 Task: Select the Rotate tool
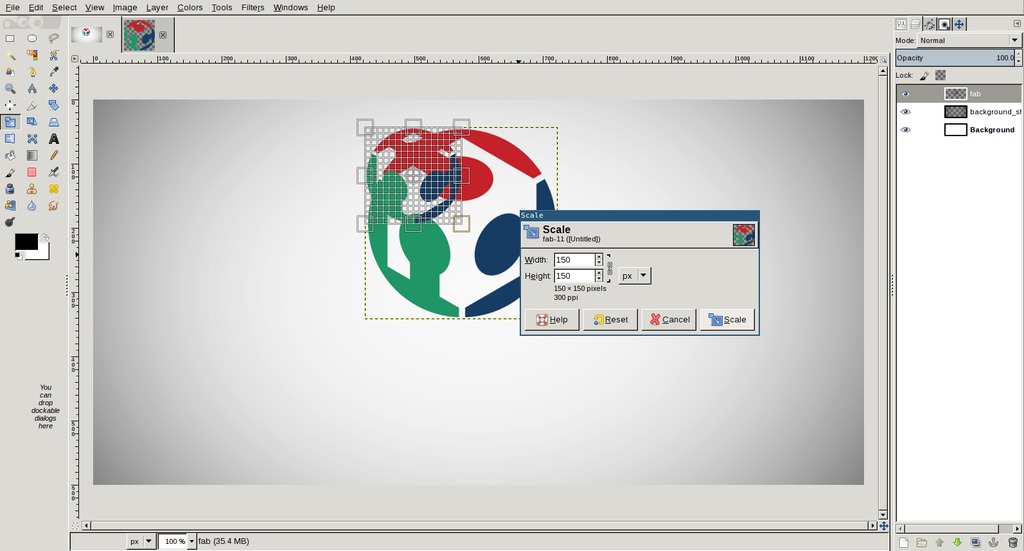pyautogui.click(x=54, y=105)
